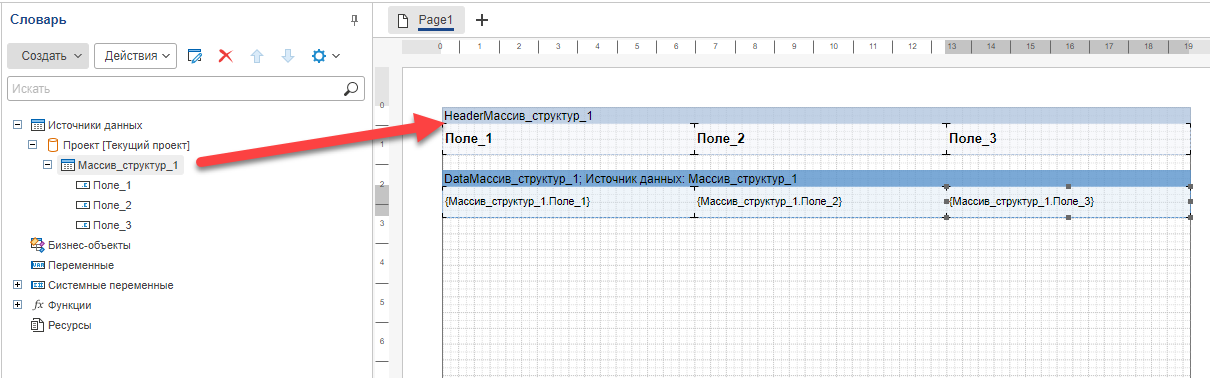Select header text box Поле_1
Screen dimensions: 1210x378
[568, 139]
